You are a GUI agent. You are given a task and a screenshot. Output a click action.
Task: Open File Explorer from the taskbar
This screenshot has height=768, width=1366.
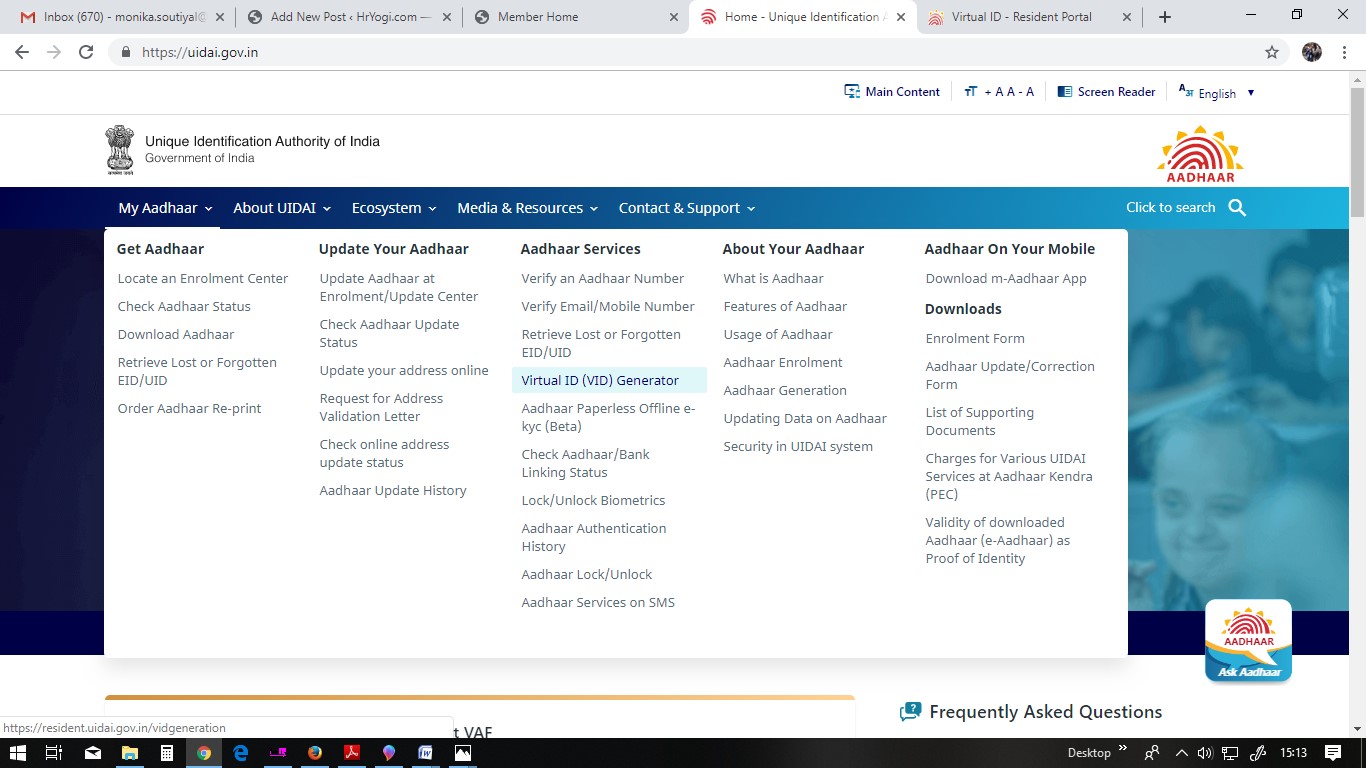129,753
